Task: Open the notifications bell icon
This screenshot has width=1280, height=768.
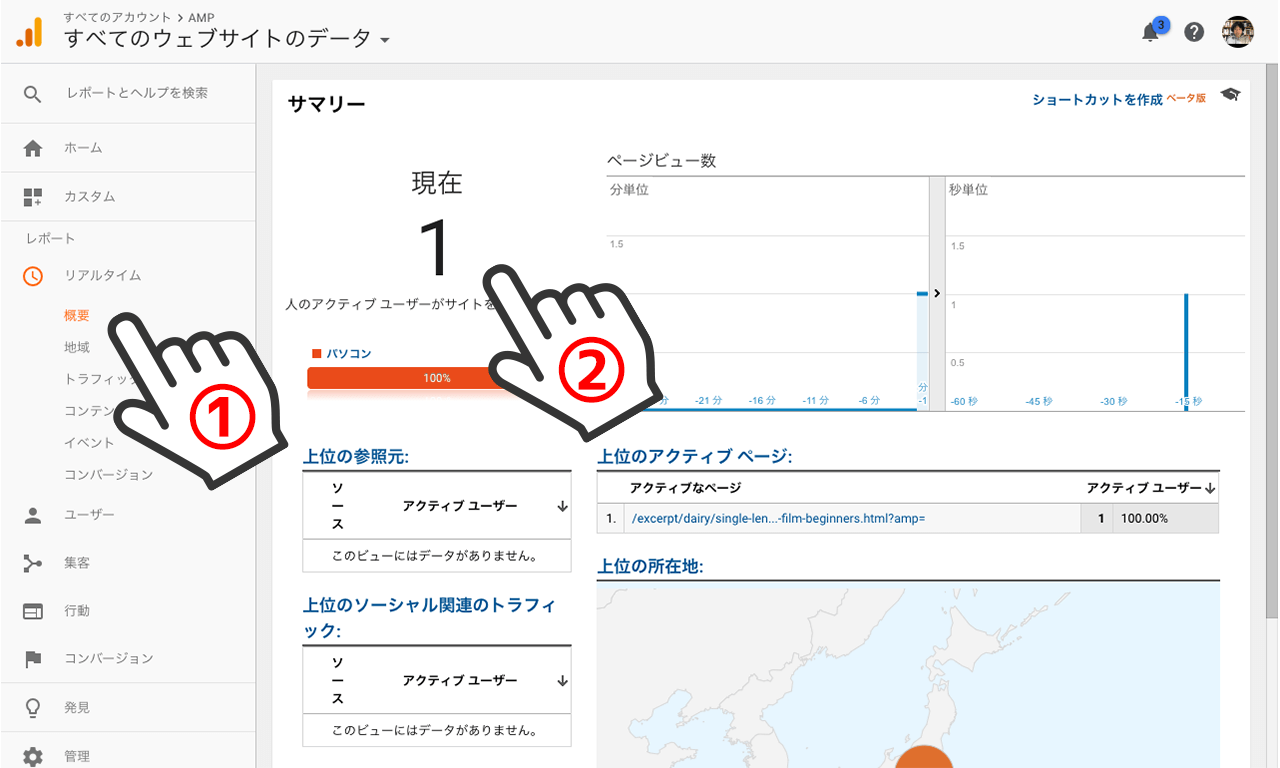Action: 1151,32
